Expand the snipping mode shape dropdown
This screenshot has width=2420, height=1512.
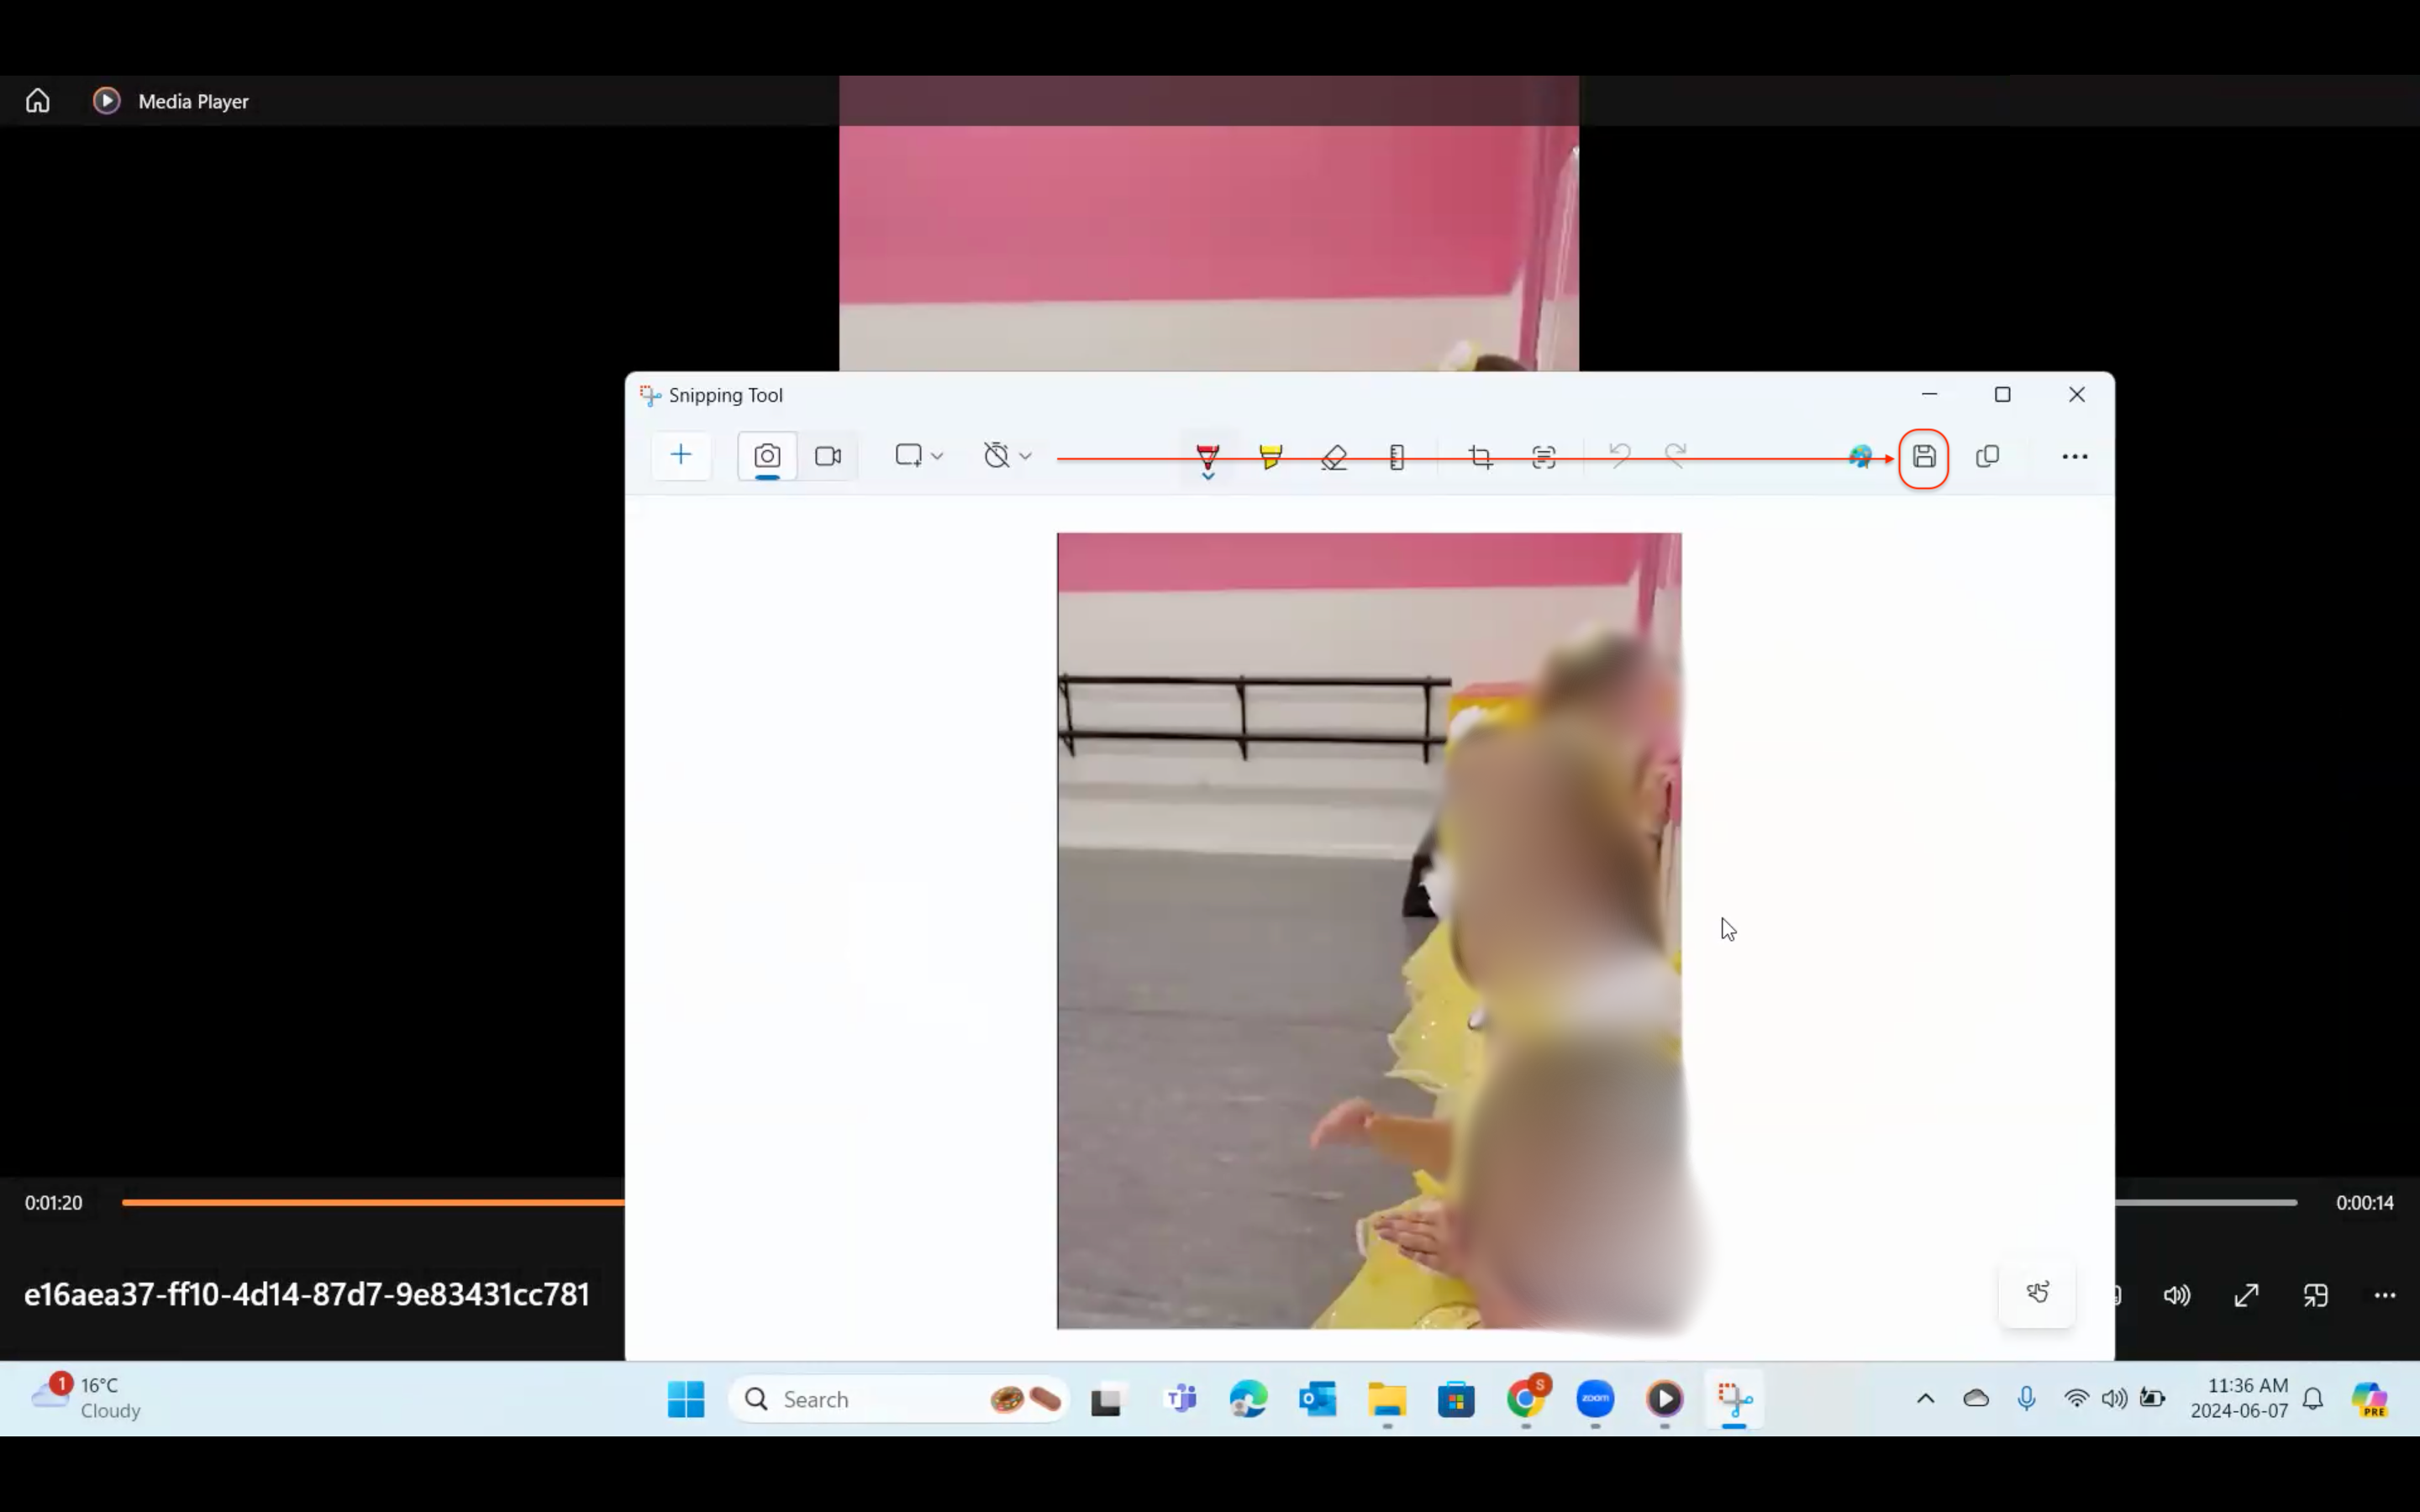(x=919, y=456)
